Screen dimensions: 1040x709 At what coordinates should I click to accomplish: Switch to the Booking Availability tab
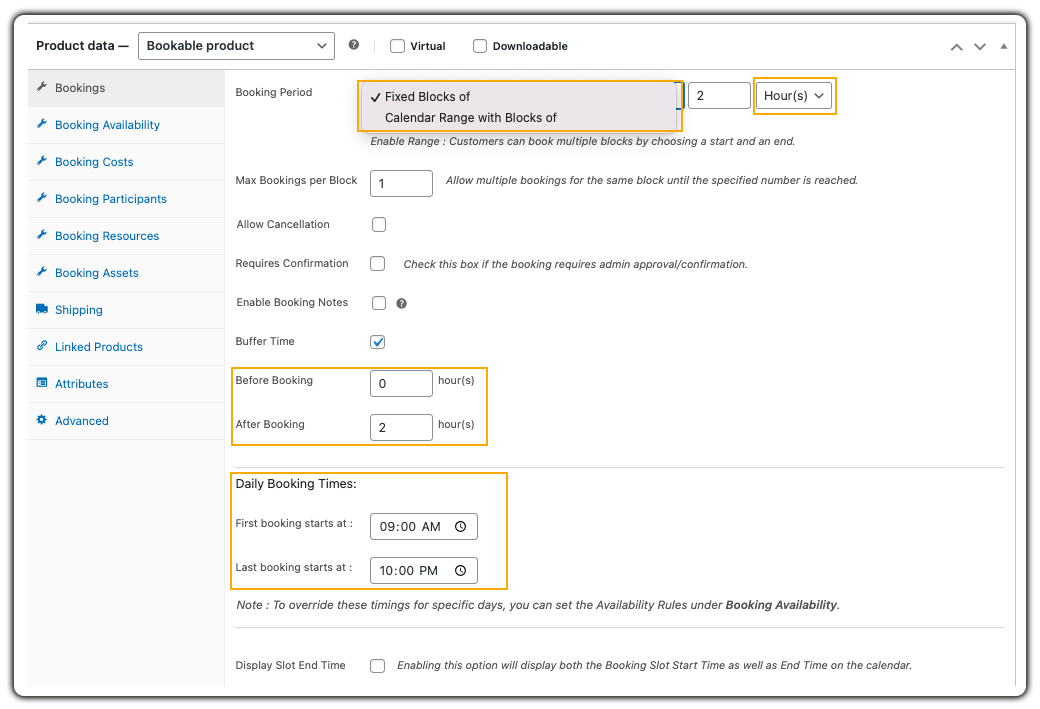(126, 125)
